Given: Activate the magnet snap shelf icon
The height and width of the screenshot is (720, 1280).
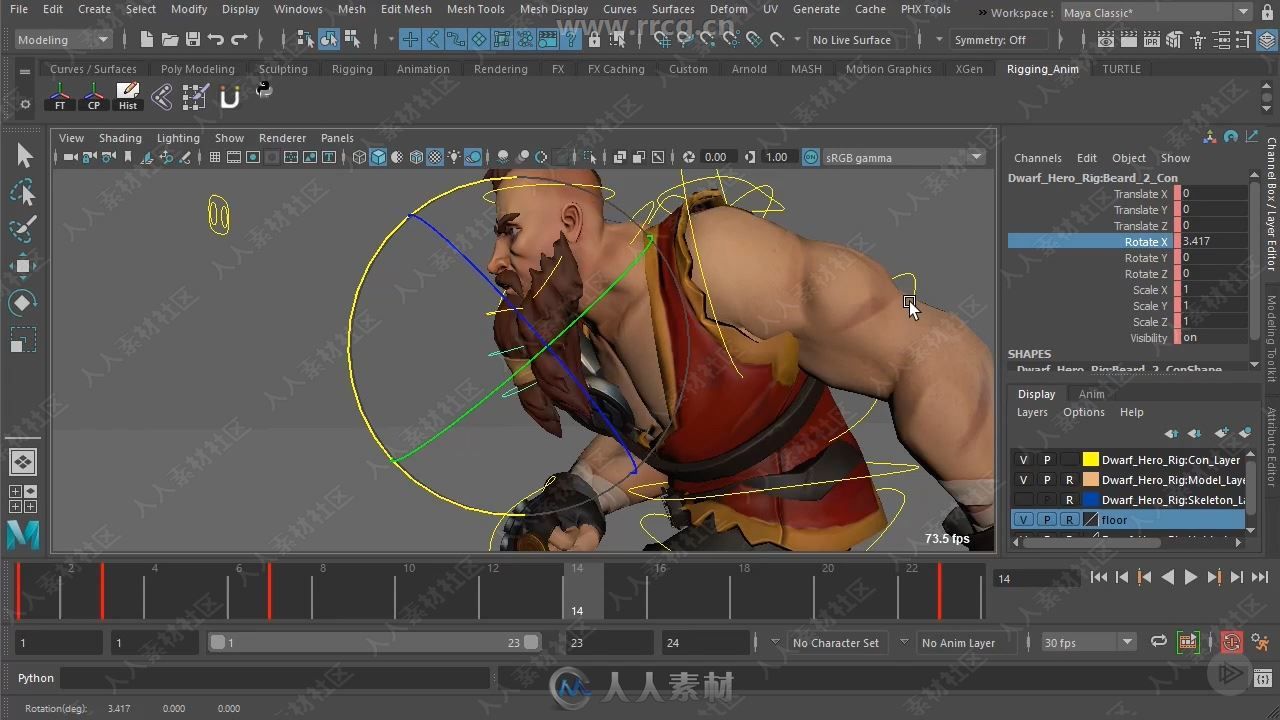Looking at the screenshot, I should [229, 97].
